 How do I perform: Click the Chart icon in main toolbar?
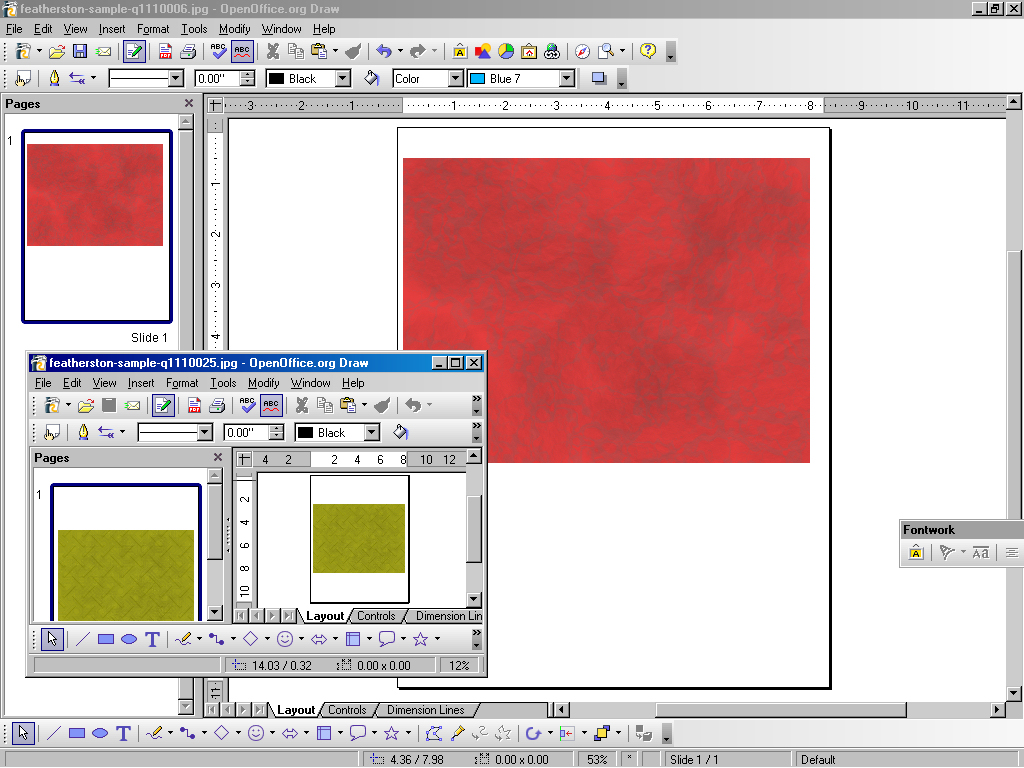(506, 51)
